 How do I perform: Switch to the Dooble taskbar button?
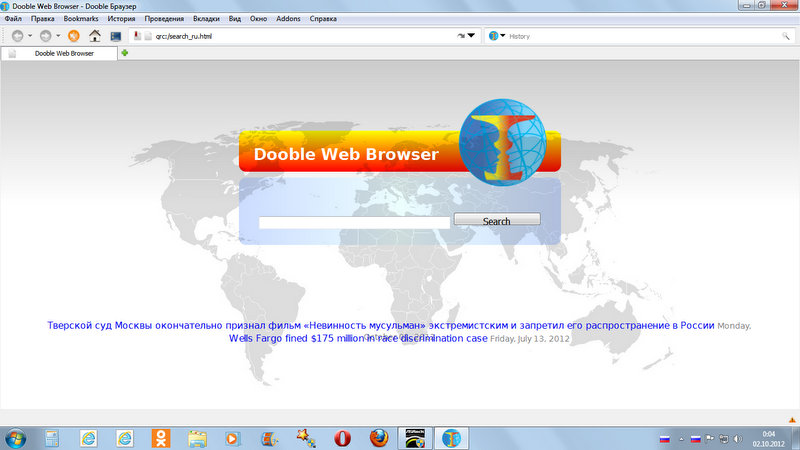(451, 438)
